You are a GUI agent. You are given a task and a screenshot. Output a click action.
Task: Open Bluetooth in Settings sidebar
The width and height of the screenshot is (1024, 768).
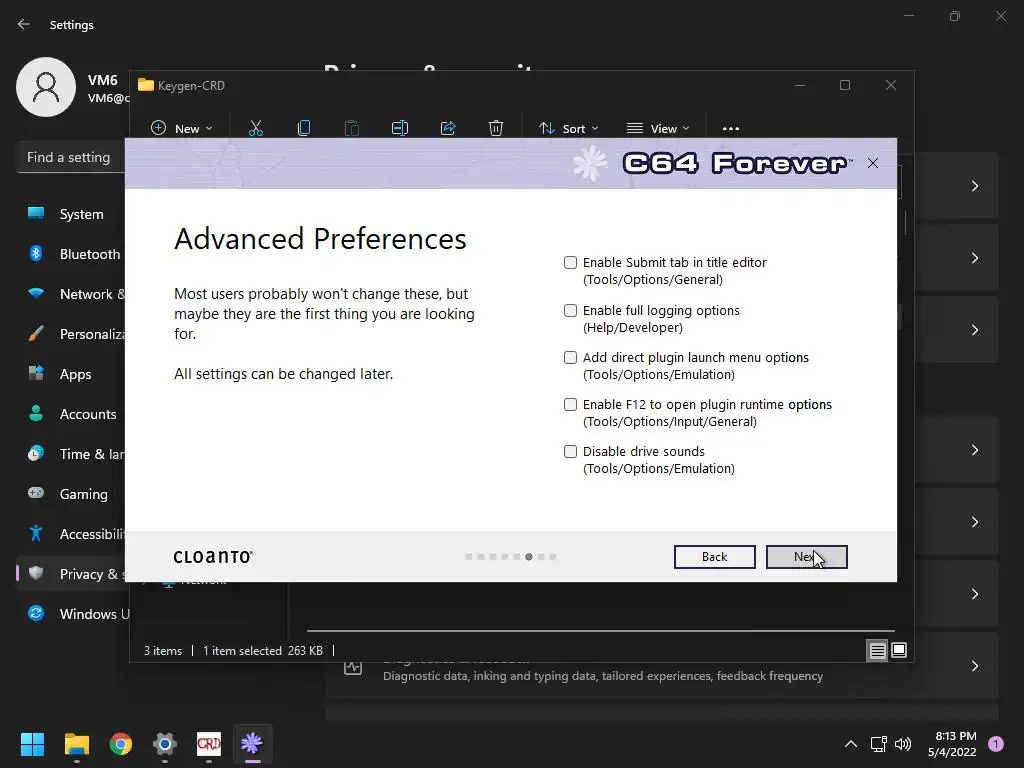coord(72,254)
